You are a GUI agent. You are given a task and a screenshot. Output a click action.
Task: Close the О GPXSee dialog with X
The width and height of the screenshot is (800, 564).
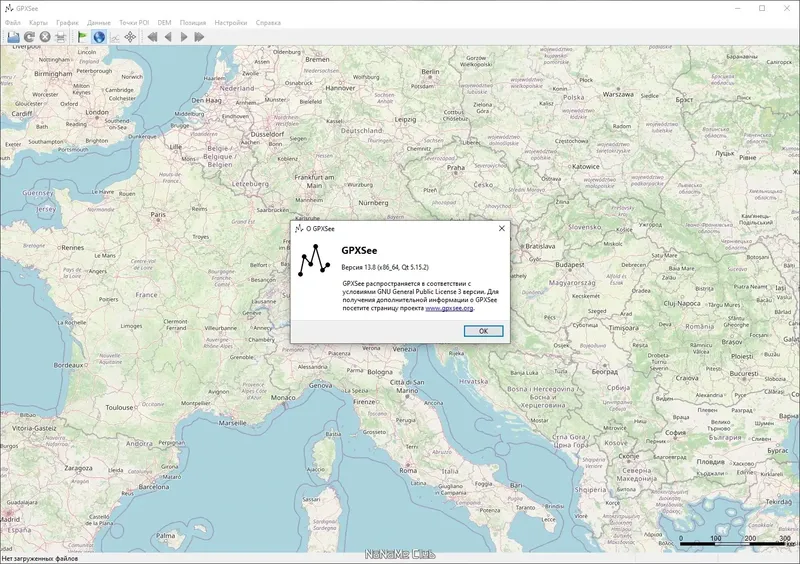coord(502,228)
